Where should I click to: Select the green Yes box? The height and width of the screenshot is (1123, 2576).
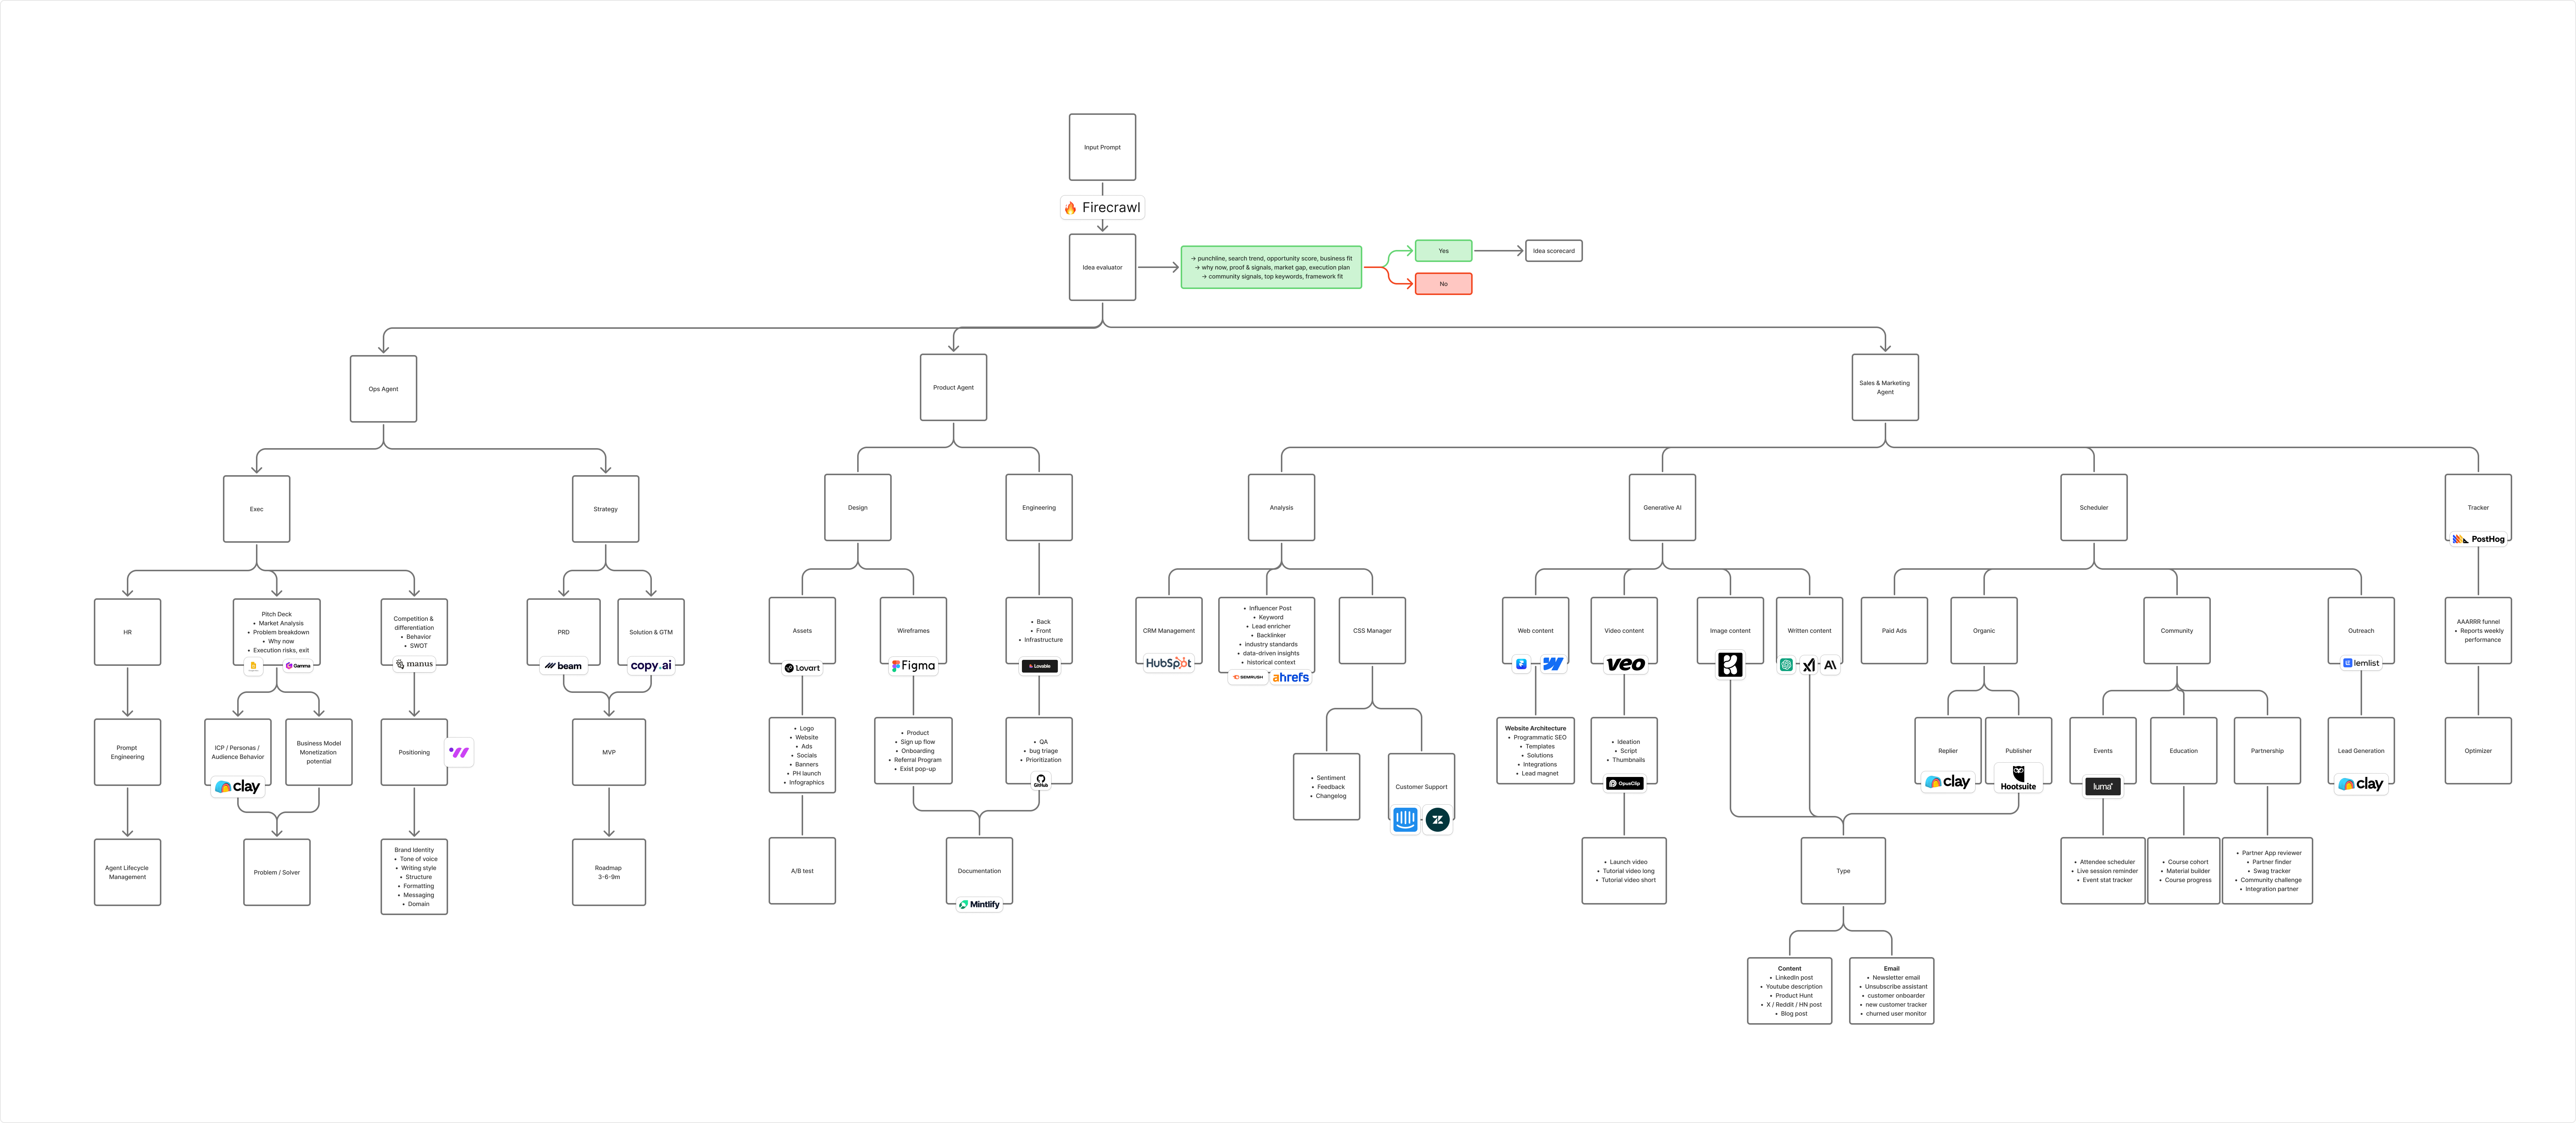pyautogui.click(x=1443, y=251)
